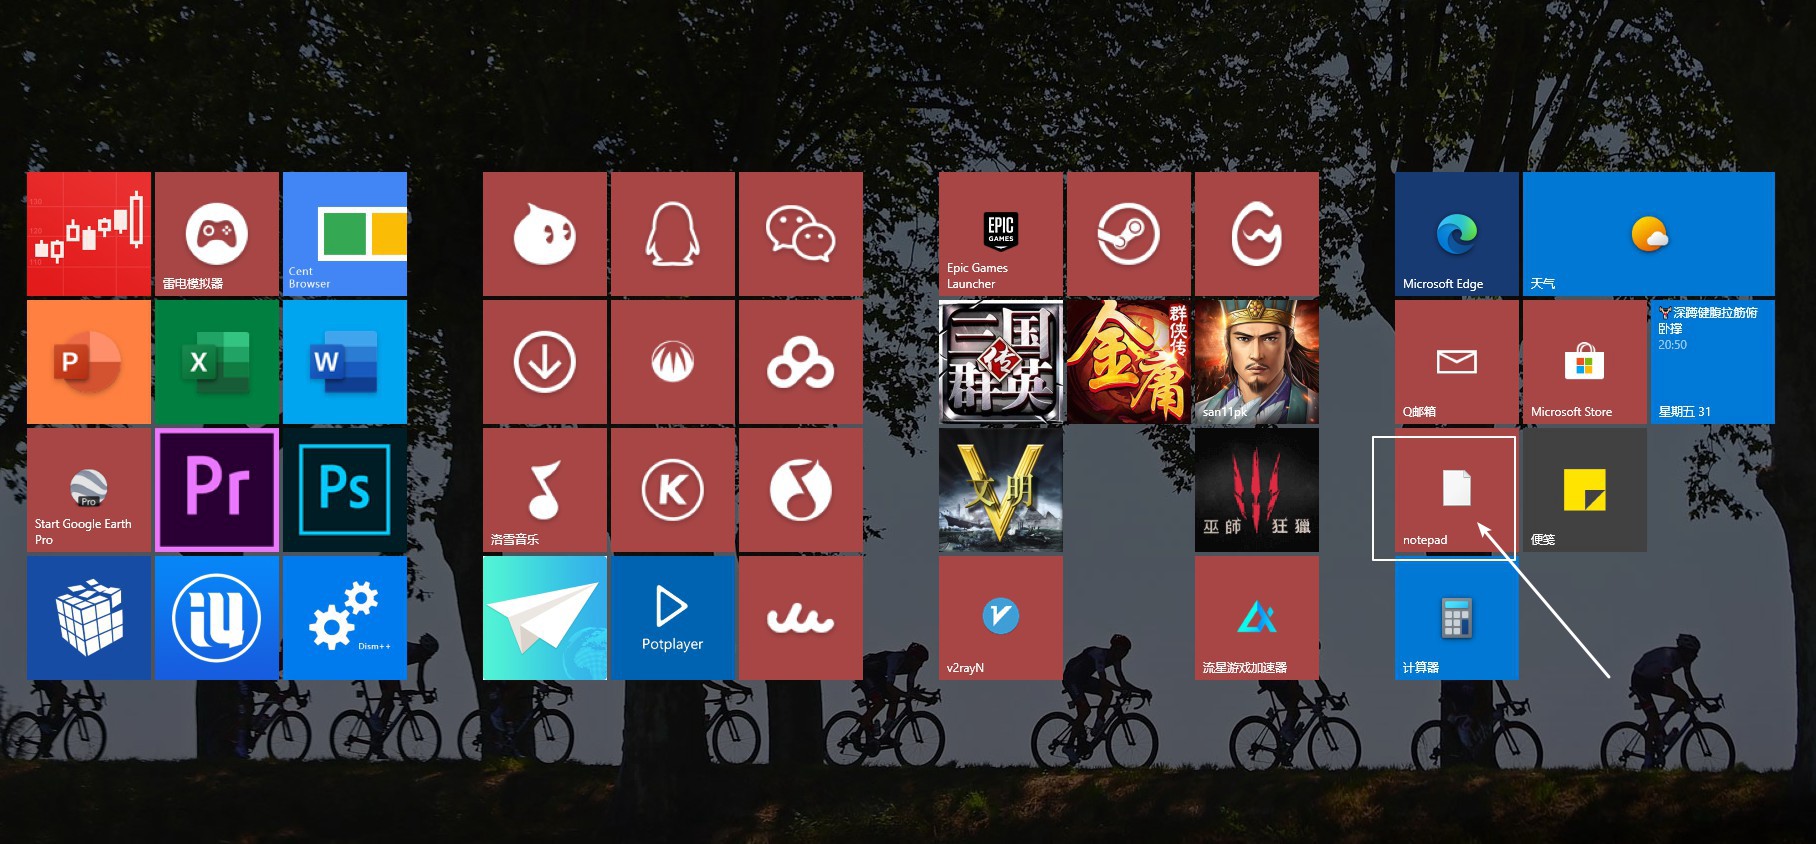
Task: Open the Q邮箱 mail tile
Action: (x=1457, y=362)
